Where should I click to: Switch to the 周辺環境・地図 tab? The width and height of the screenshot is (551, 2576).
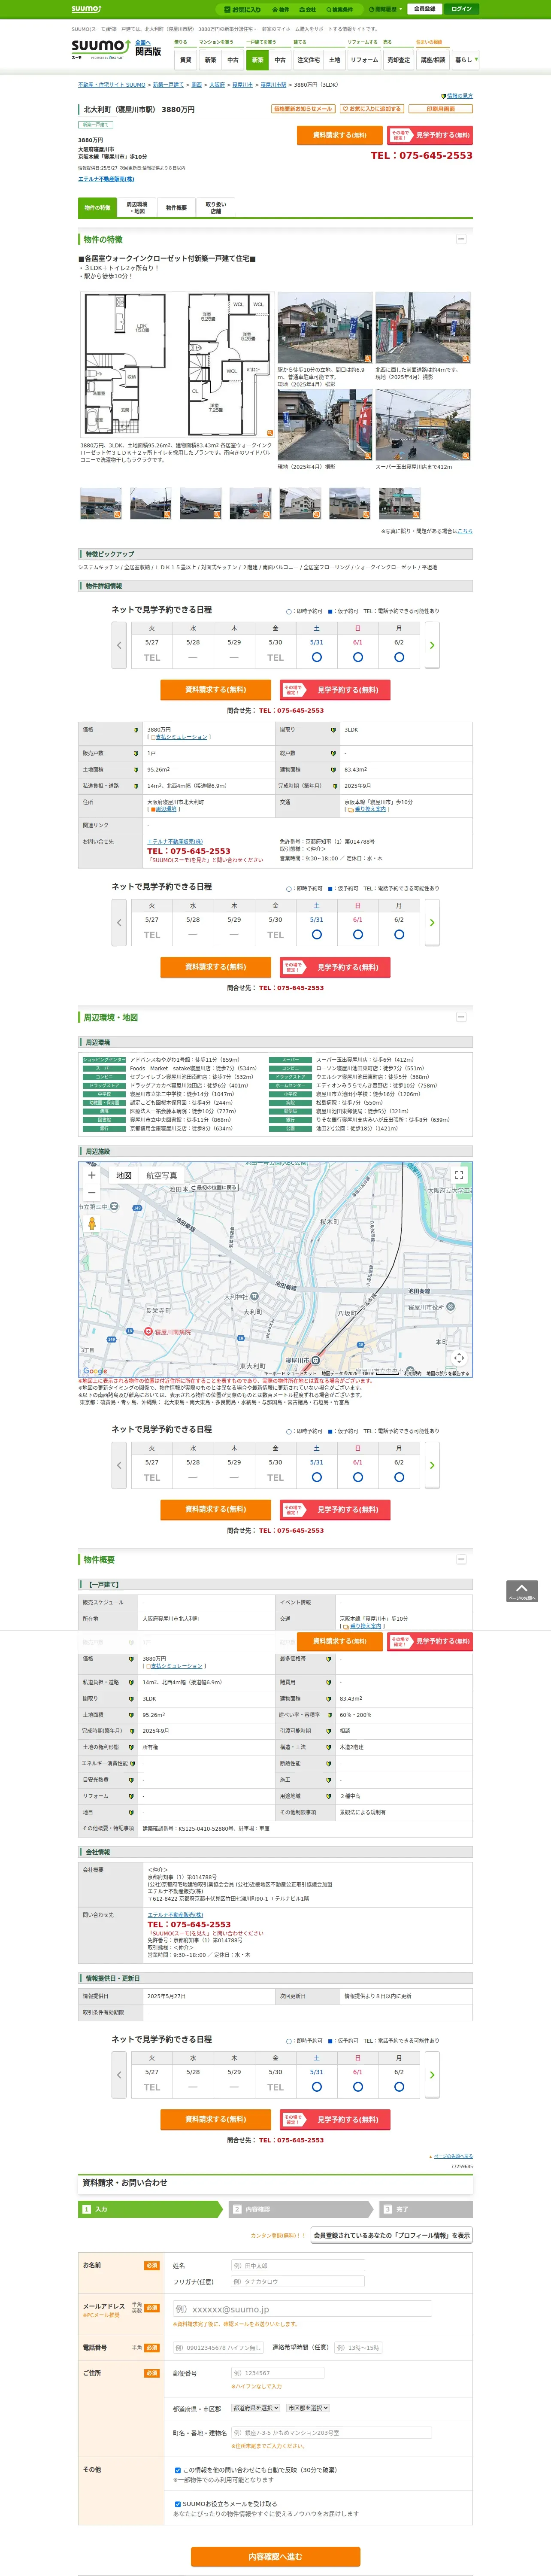tap(137, 208)
